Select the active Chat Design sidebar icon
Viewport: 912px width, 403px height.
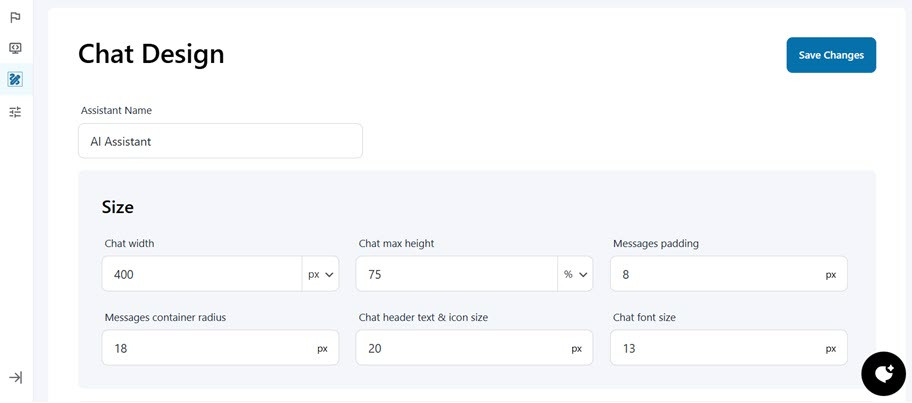click(x=15, y=79)
